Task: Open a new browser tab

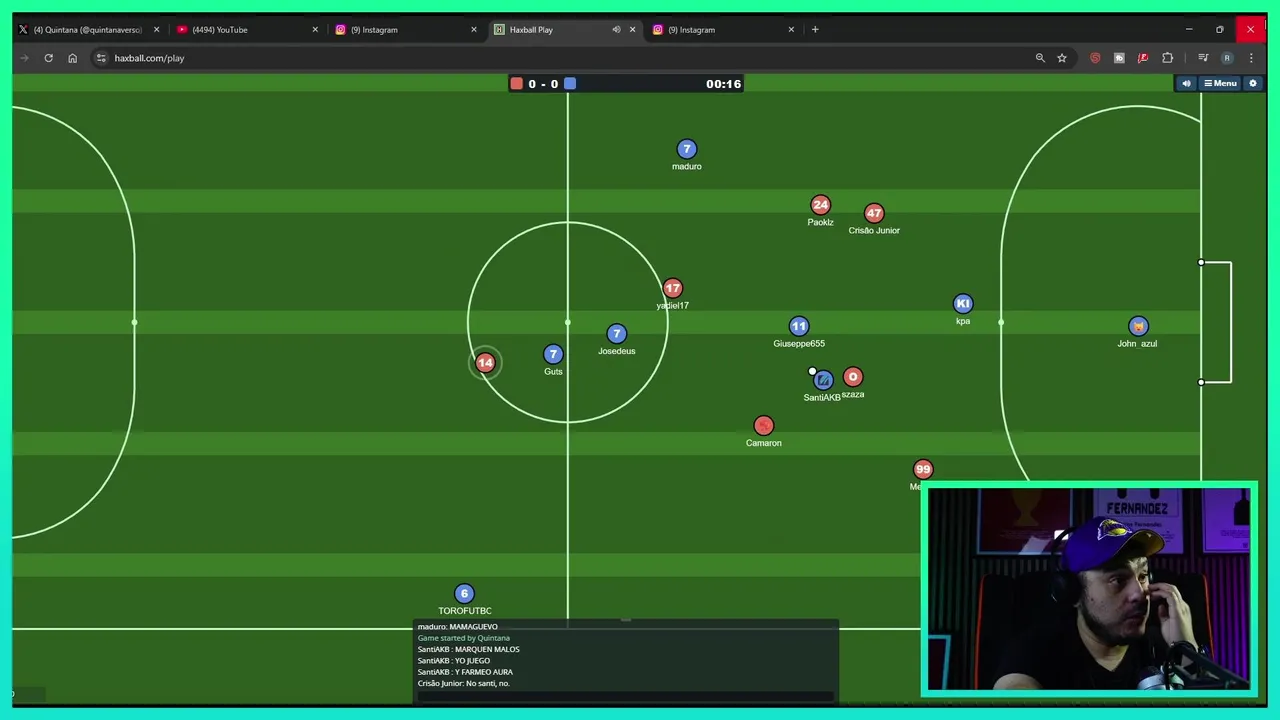Action: [815, 30]
